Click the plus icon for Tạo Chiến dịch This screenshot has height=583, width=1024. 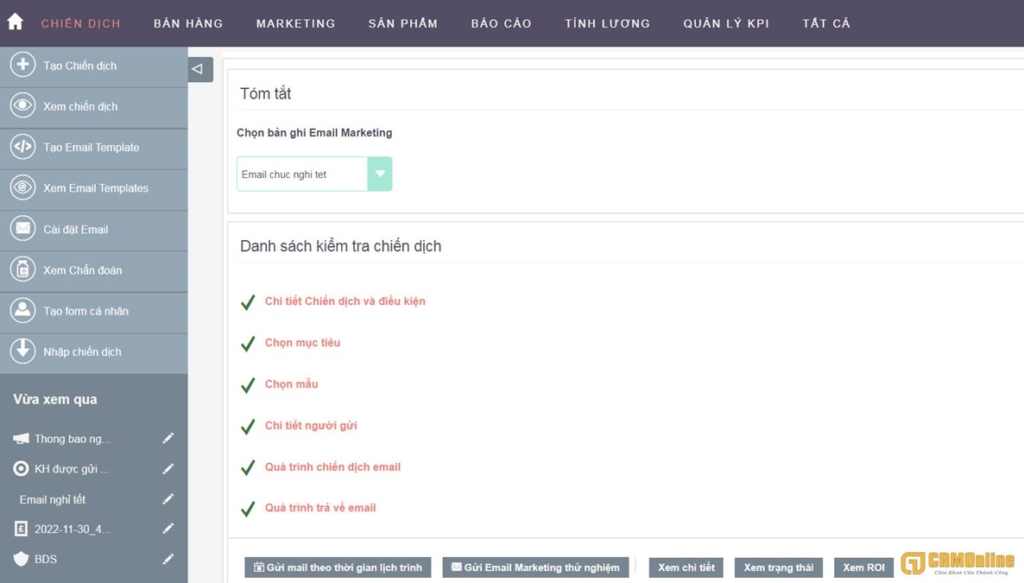[22, 65]
